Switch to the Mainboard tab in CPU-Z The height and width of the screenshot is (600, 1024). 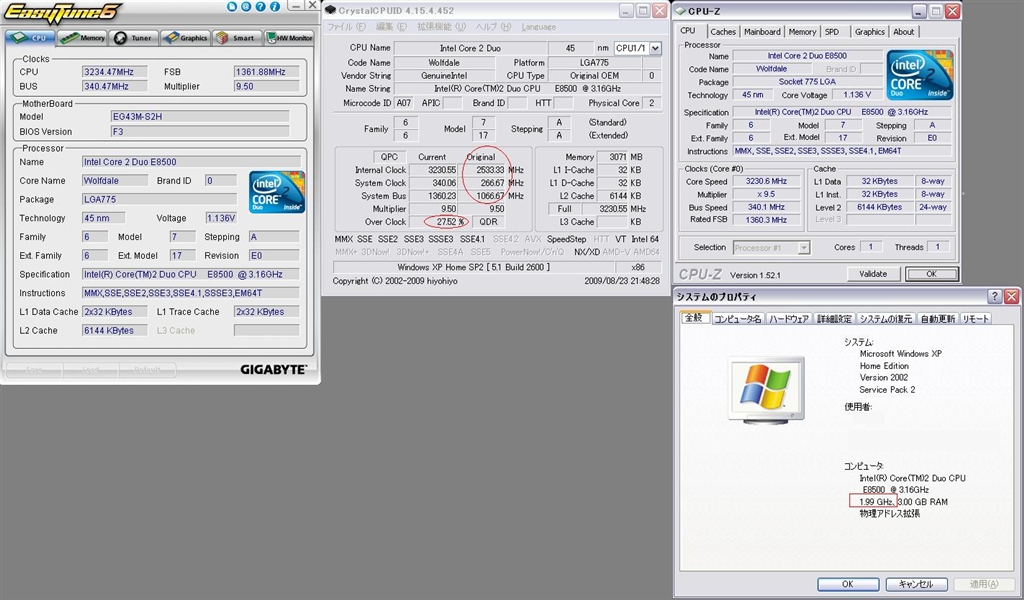click(x=762, y=32)
